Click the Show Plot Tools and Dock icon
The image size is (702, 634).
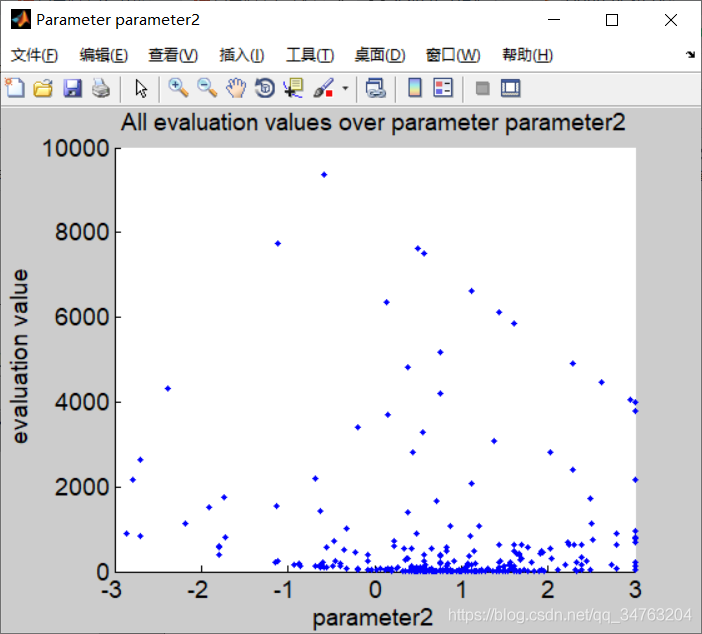click(x=510, y=88)
